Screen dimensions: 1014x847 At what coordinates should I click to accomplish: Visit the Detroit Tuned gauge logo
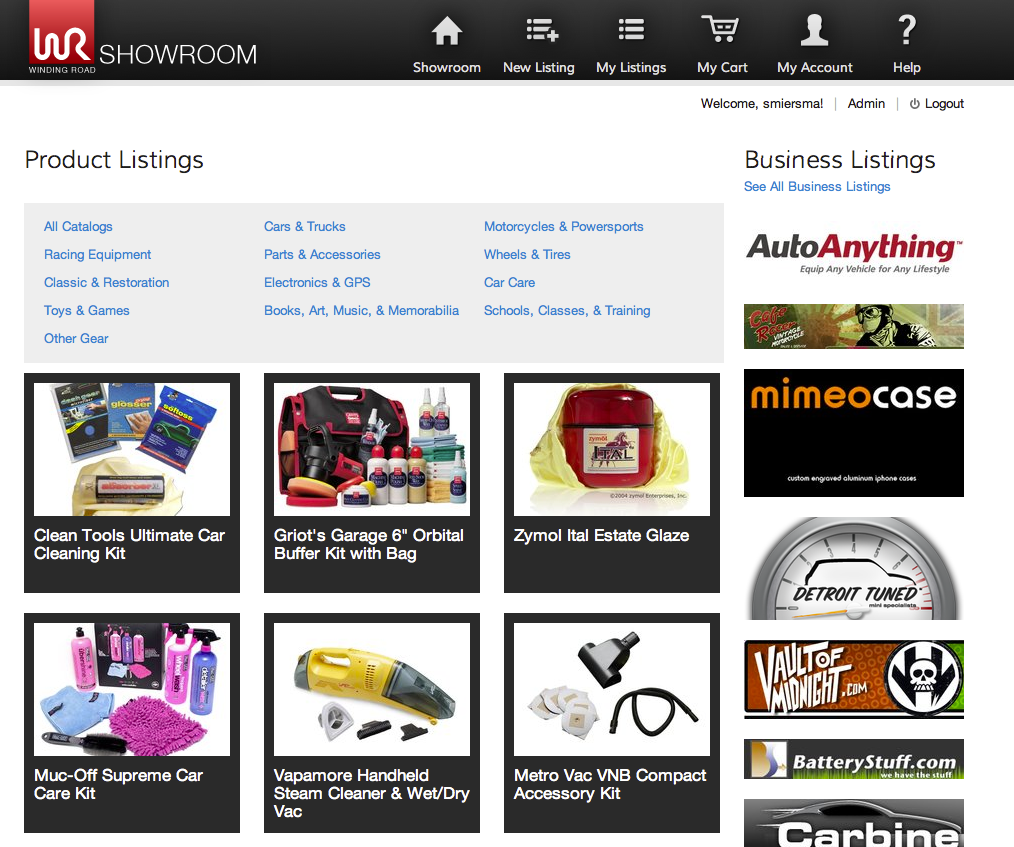[854, 568]
